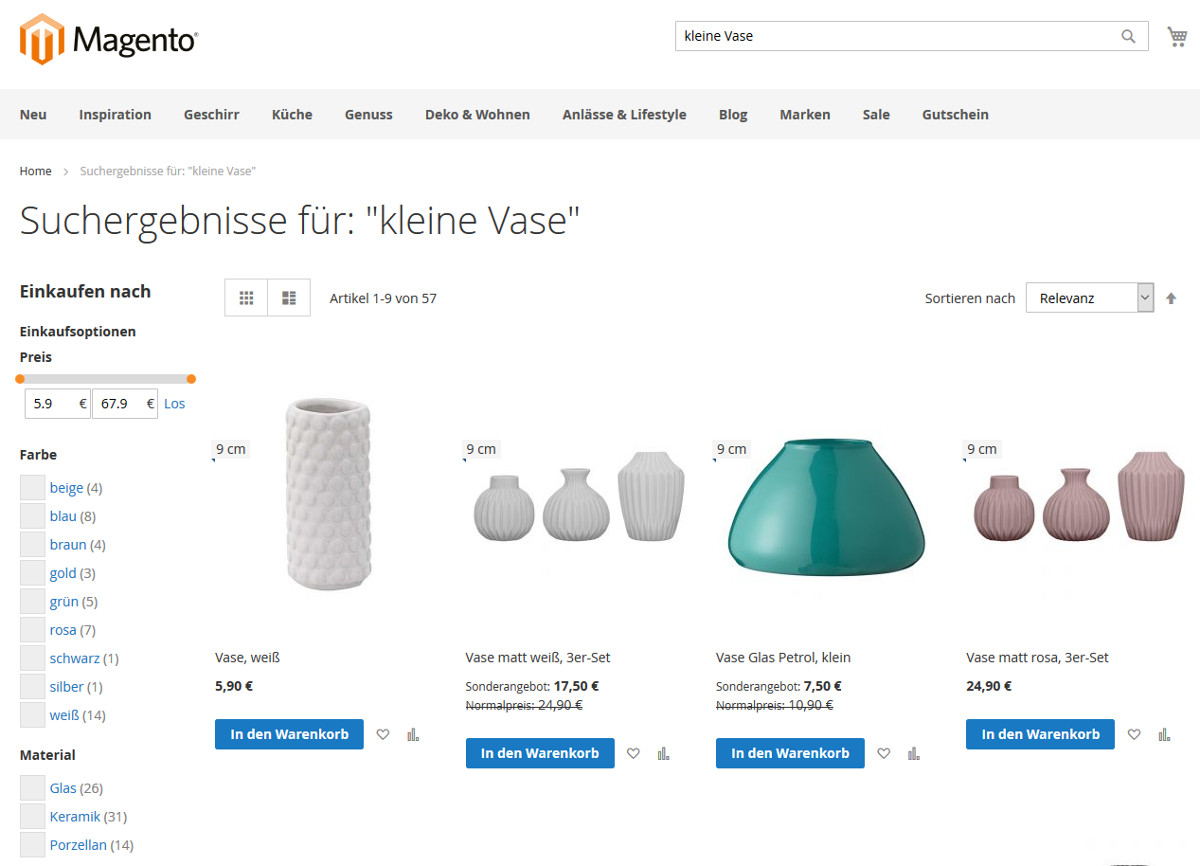This screenshot has width=1200, height=866.
Task: Compare the Vase Glas Petrol product
Action: pos(913,753)
